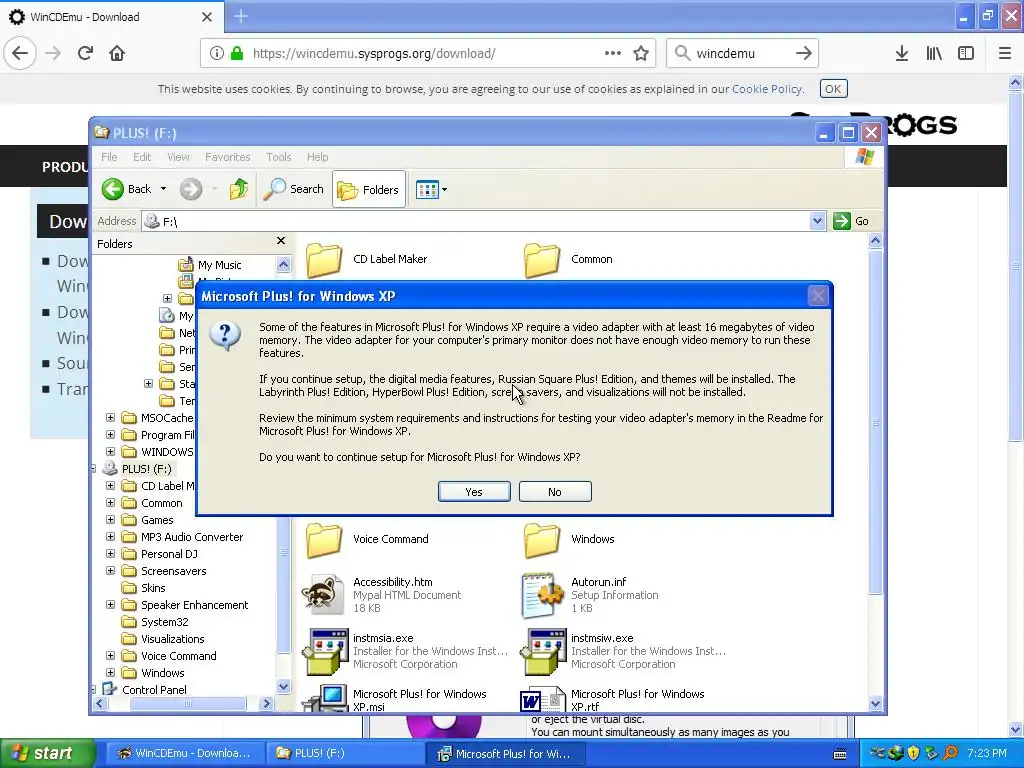Click the file list vertical scrollbar
This screenshot has height=768, width=1024.
[875, 421]
